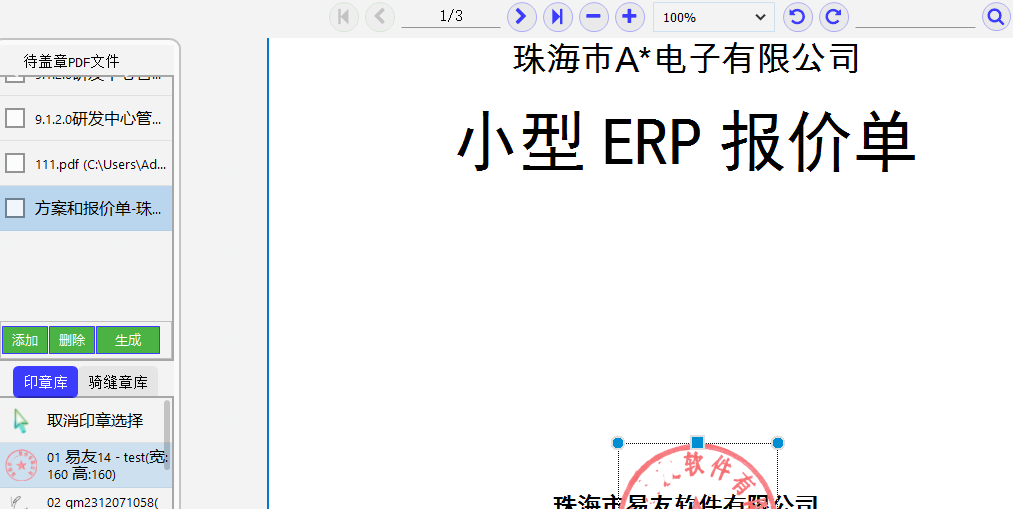The height and width of the screenshot is (509, 1013).
Task: Select the 9.1.2.0研发中心管 file row
Action: coord(86,118)
